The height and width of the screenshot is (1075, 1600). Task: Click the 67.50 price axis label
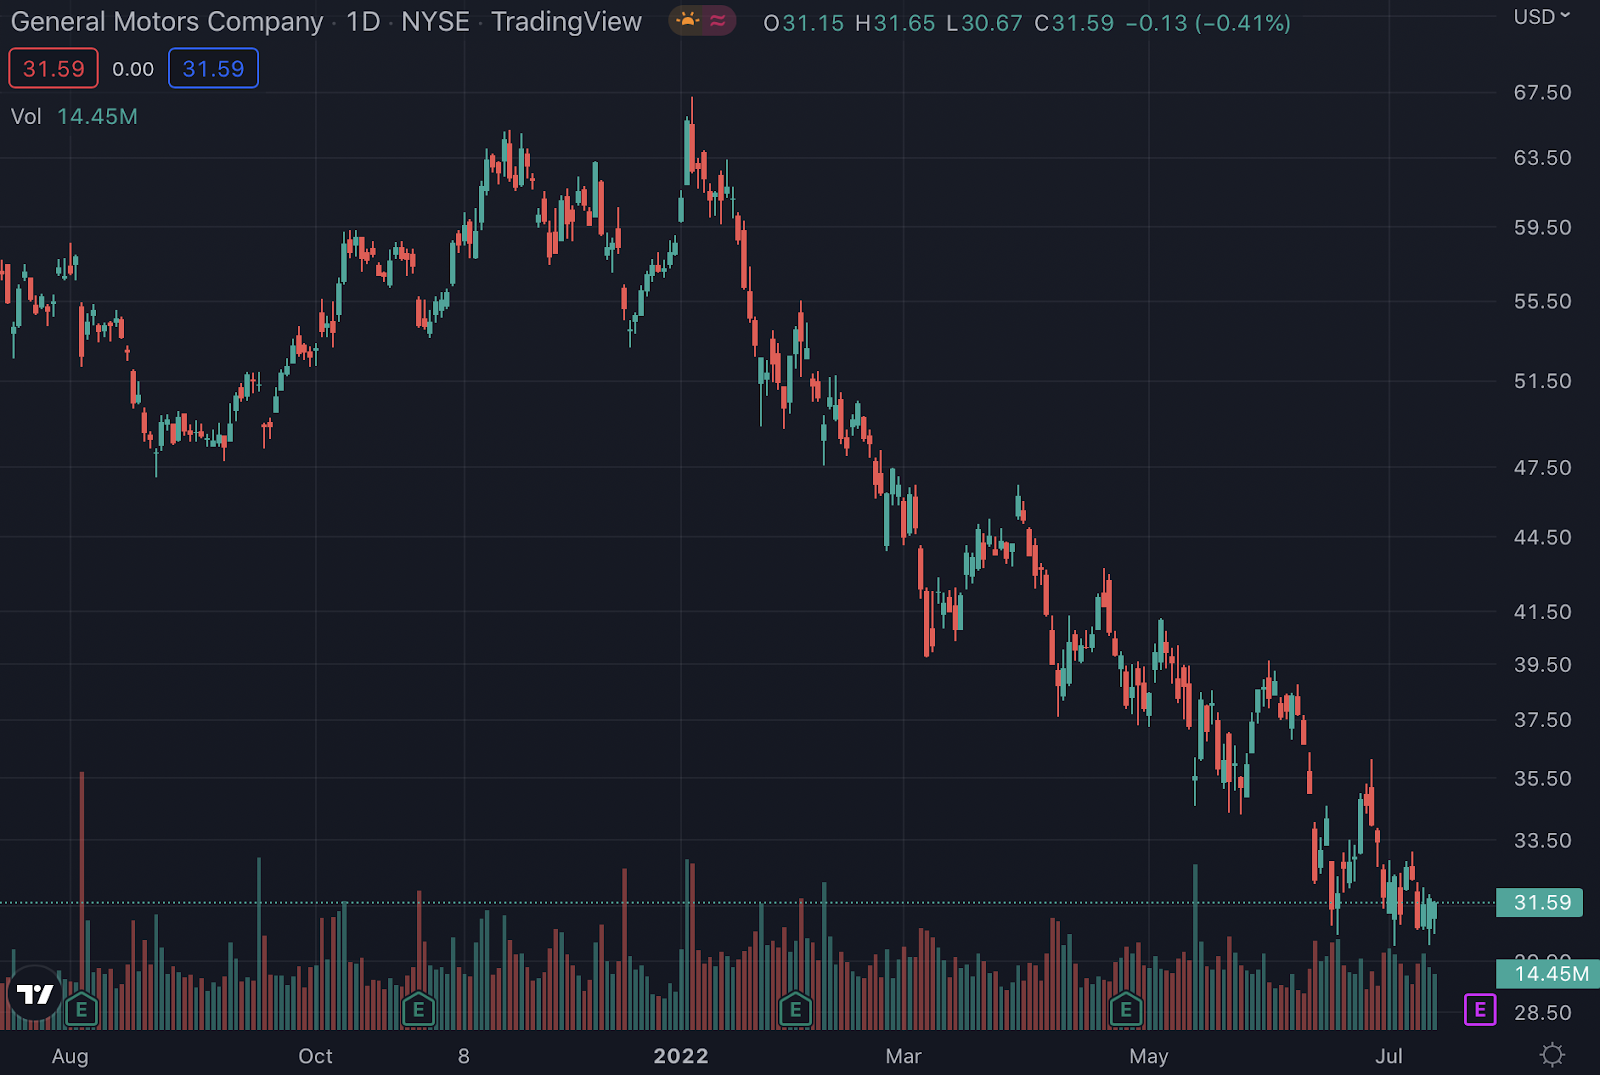(1542, 93)
